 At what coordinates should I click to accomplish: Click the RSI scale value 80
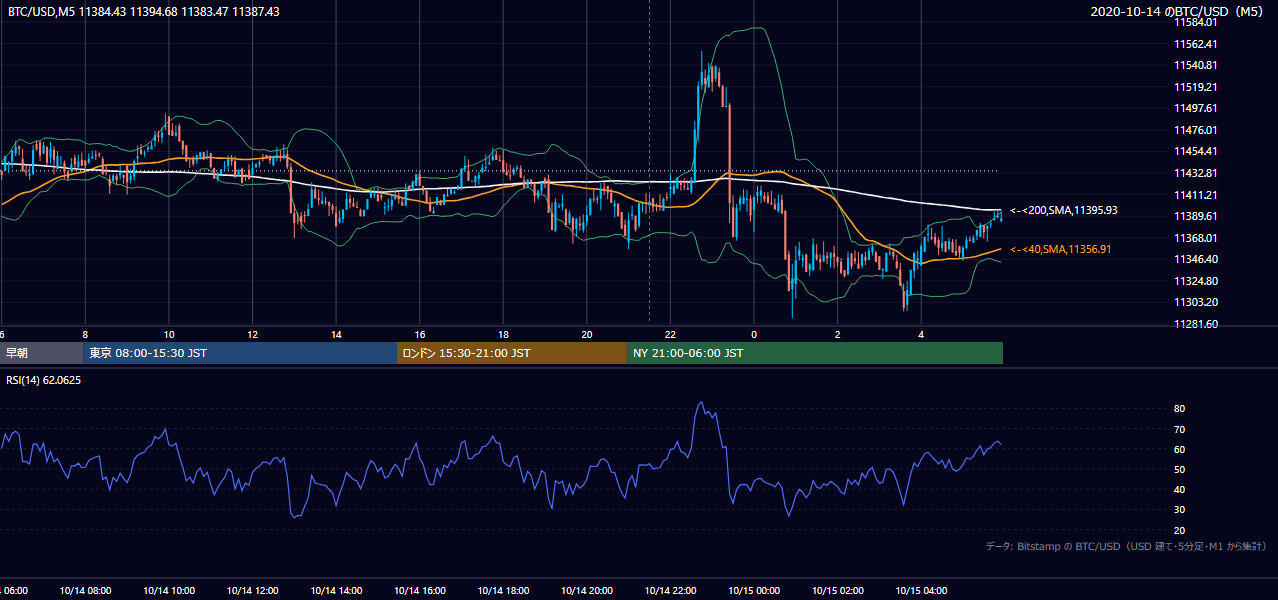point(1180,409)
